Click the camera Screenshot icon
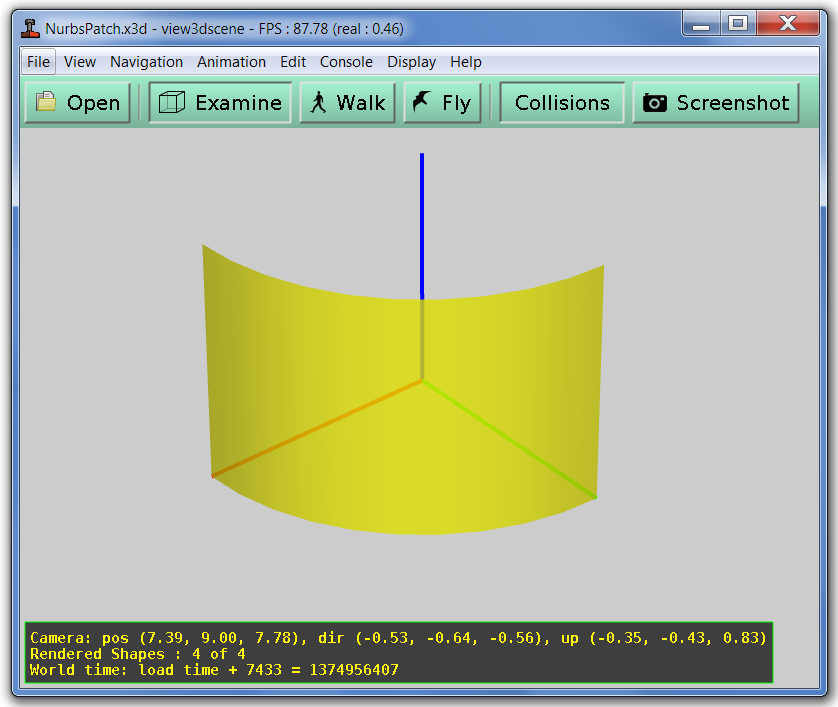838x707 pixels. (655, 102)
